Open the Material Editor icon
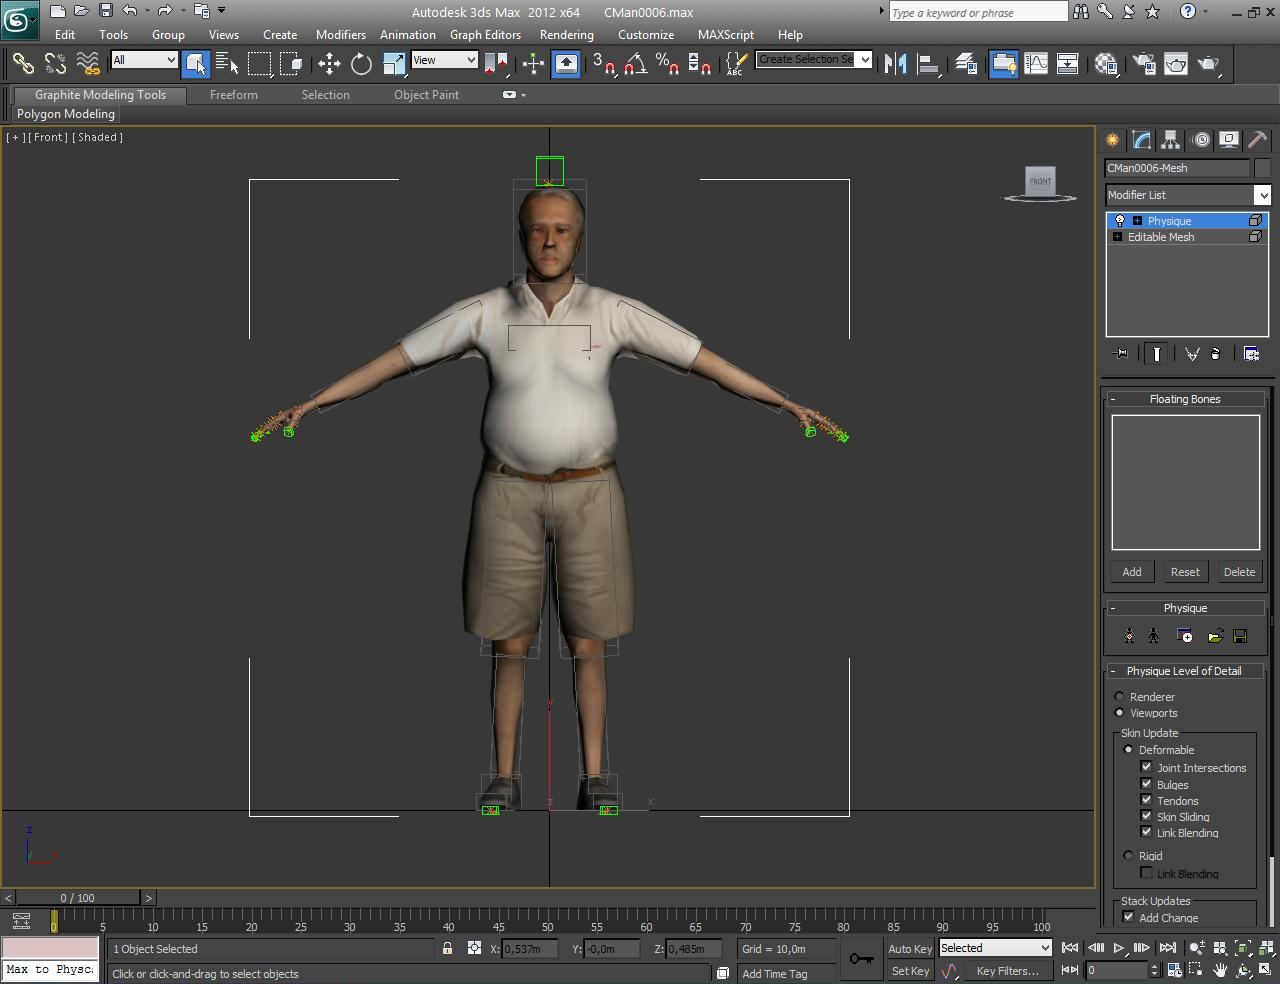The height and width of the screenshot is (984, 1280). (1106, 64)
